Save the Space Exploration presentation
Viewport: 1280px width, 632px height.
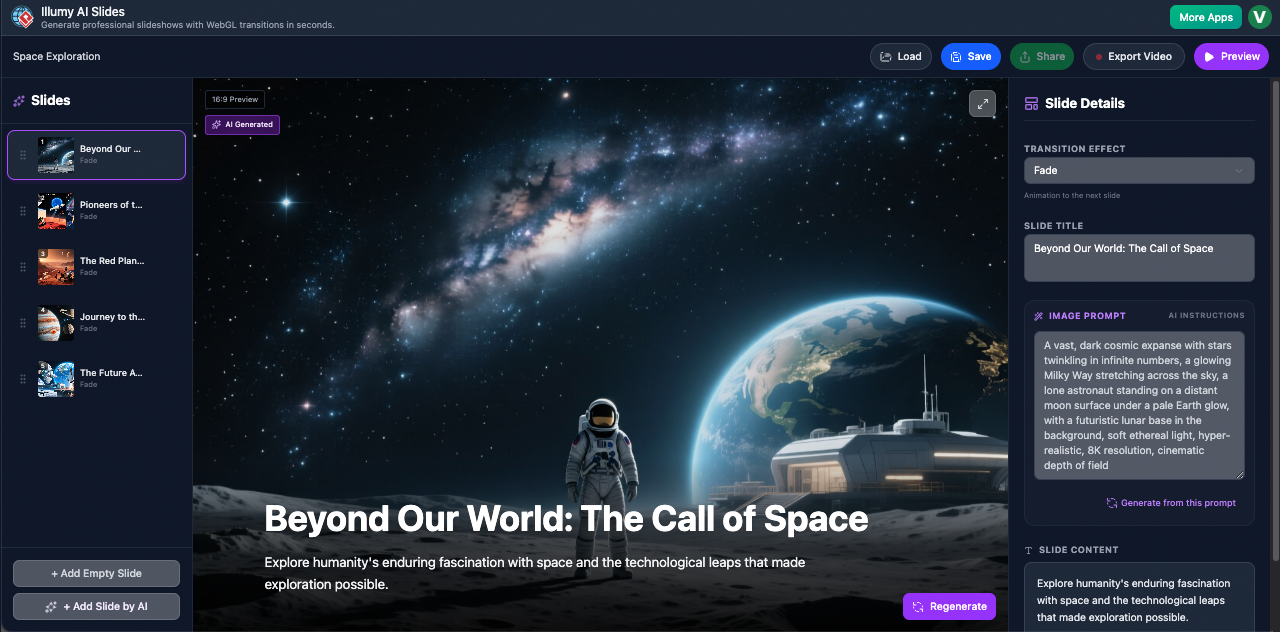pos(970,56)
